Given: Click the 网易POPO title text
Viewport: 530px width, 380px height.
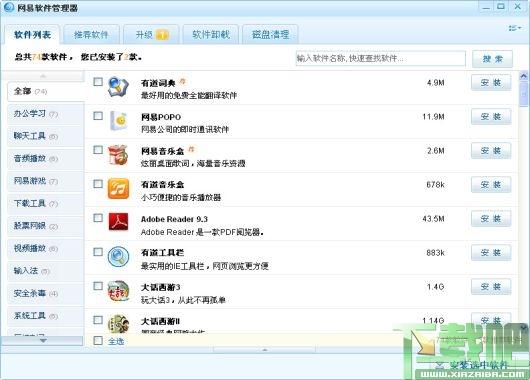Looking at the screenshot, I should pyautogui.click(x=161, y=117).
